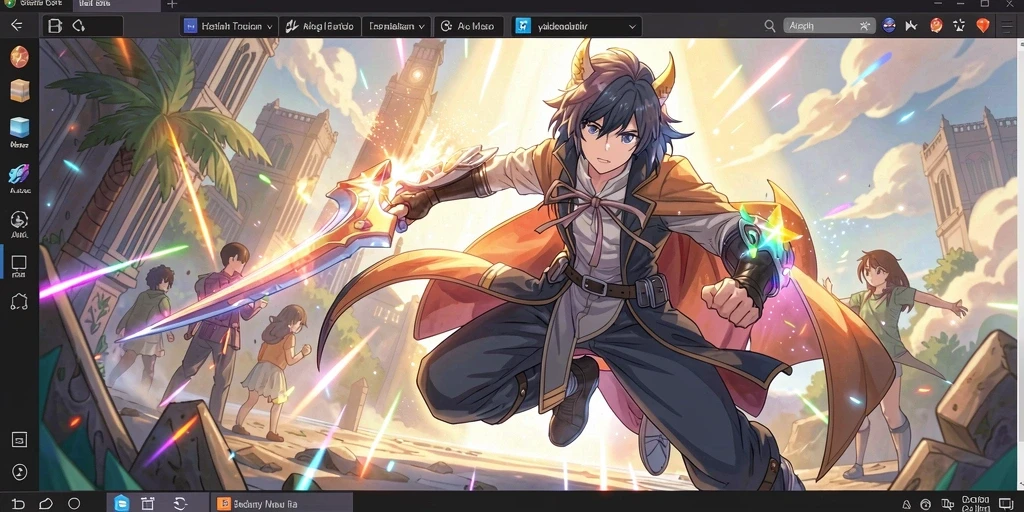Viewport: 1024px width, 512px height.
Task: Click the toolbar button with the refresh circle icon
Action: (x=468, y=26)
